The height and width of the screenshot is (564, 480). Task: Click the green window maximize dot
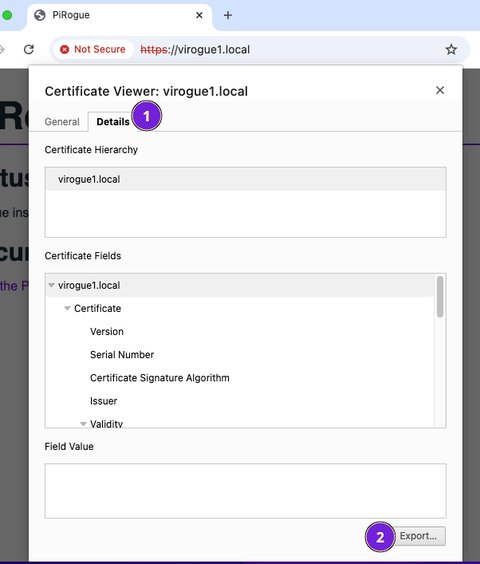[7, 15]
